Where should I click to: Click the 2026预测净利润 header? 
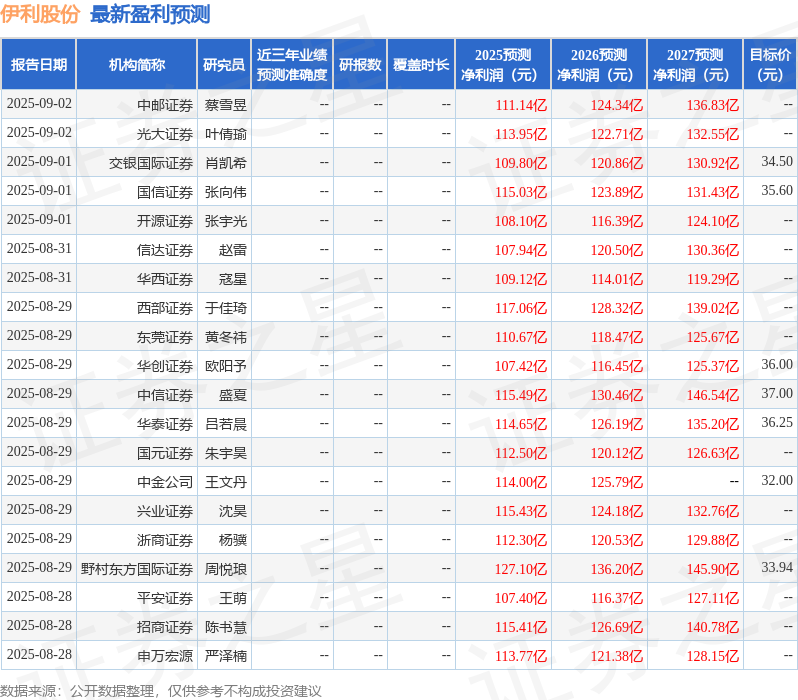(x=599, y=65)
